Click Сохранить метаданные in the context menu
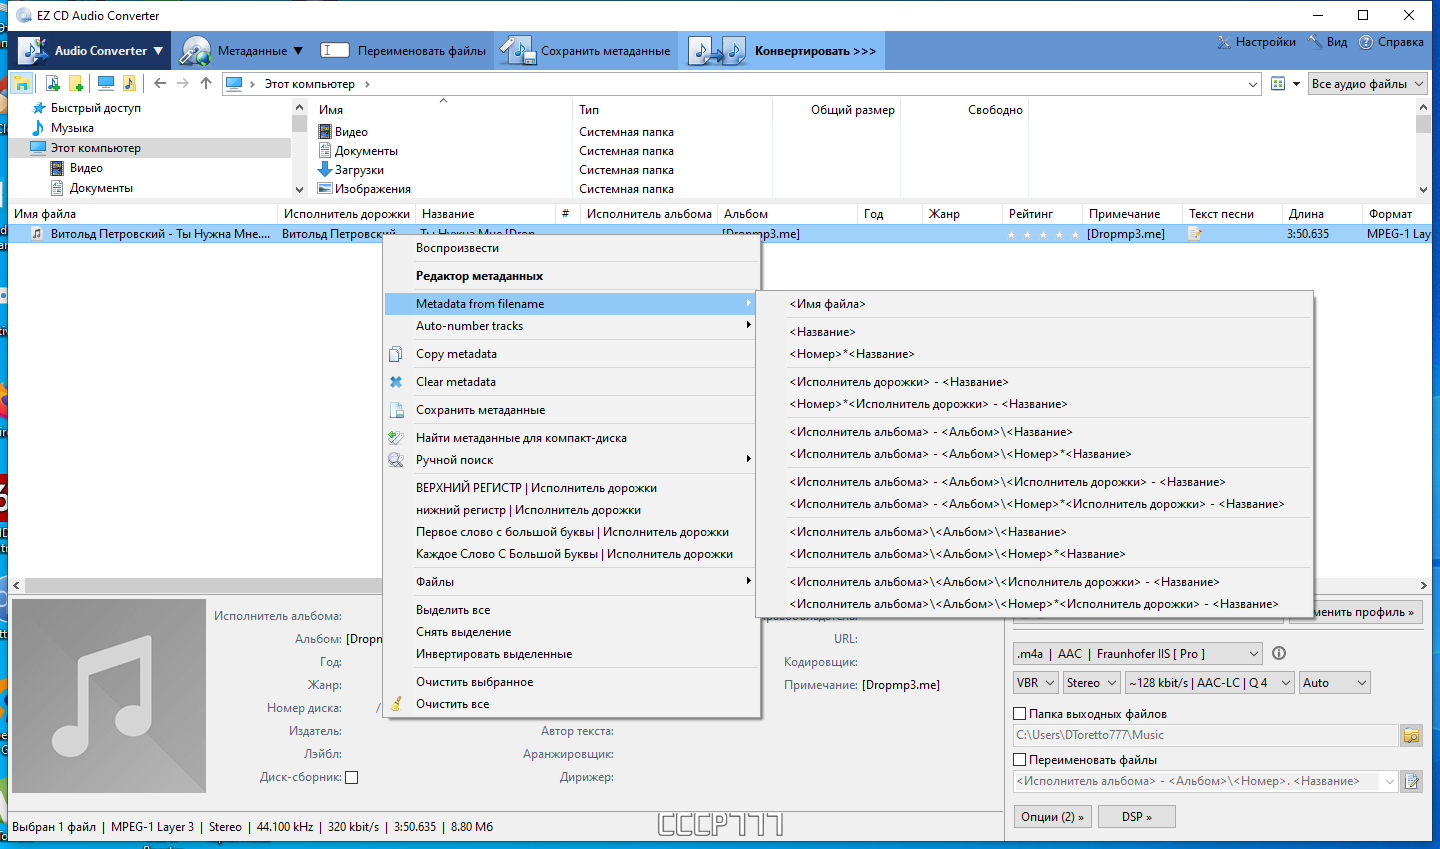 (572, 410)
